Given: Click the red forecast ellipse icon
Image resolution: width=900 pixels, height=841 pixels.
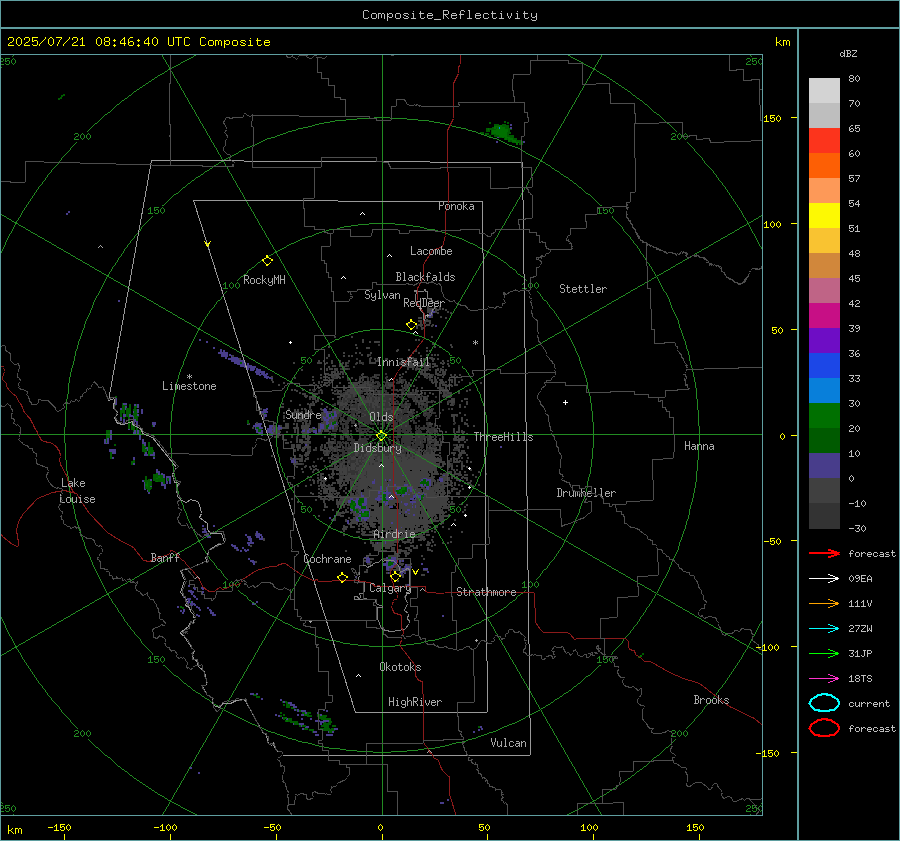Looking at the screenshot, I should tap(824, 728).
